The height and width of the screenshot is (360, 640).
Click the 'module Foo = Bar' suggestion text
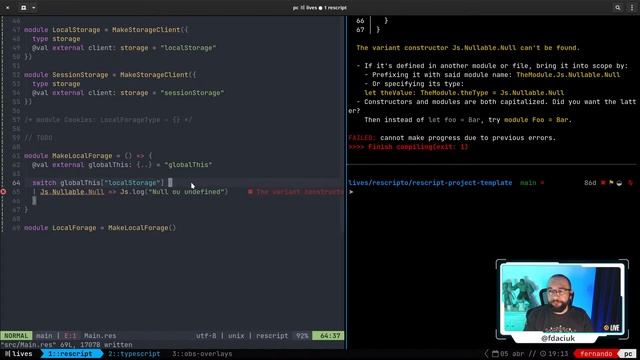coord(536,120)
